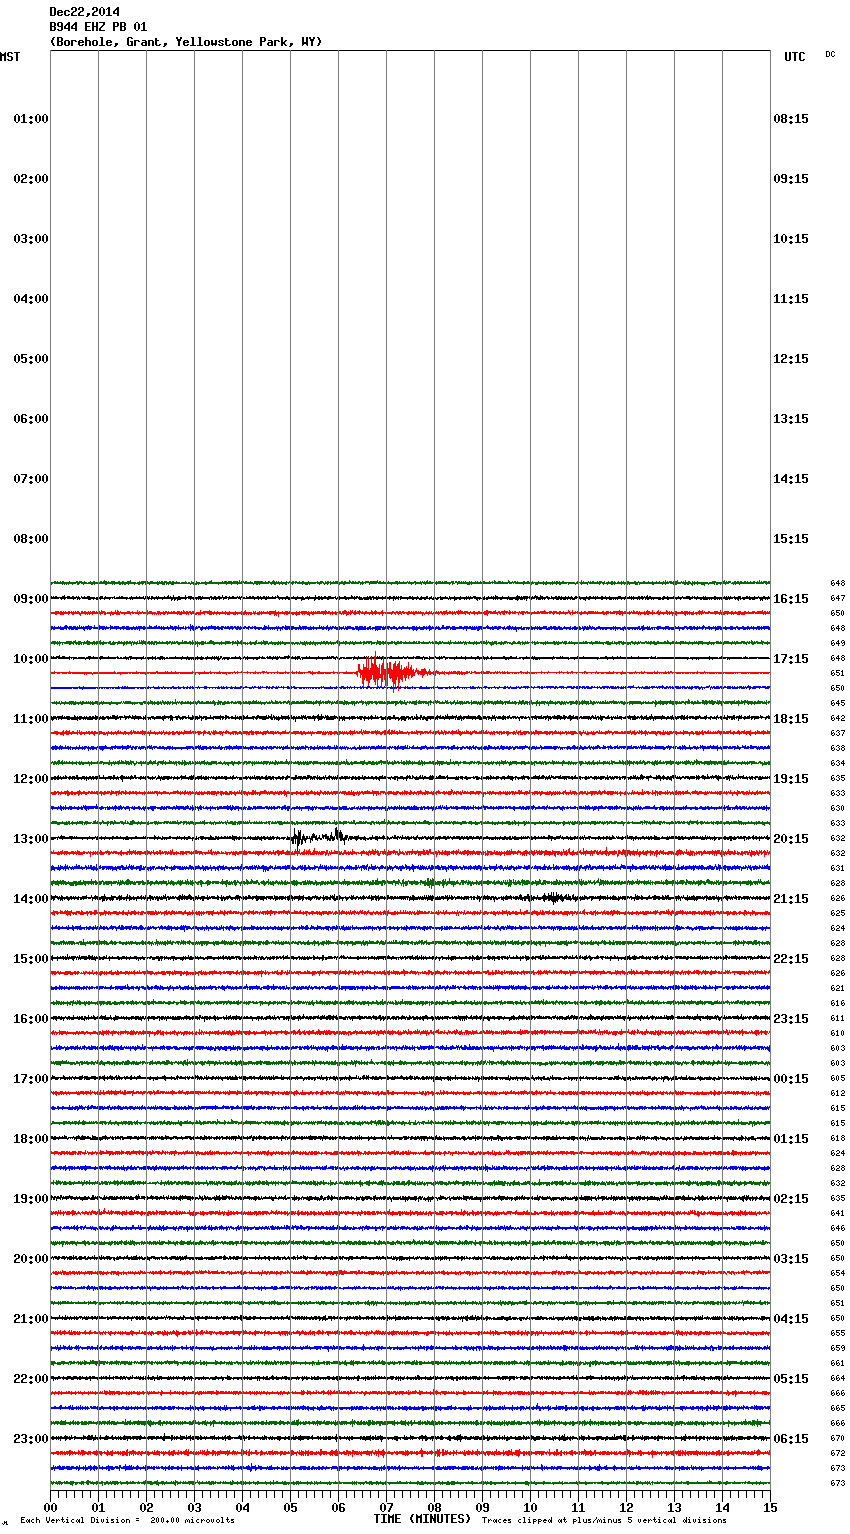Click the 23:15 UTC time label

pos(791,1019)
